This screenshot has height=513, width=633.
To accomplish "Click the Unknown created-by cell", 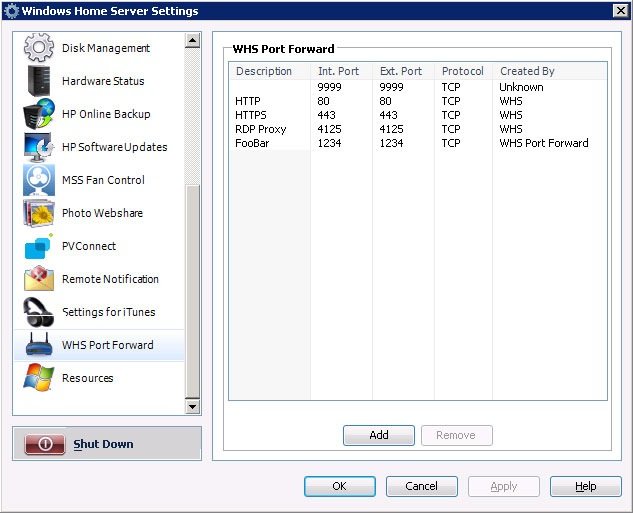I will (x=521, y=87).
